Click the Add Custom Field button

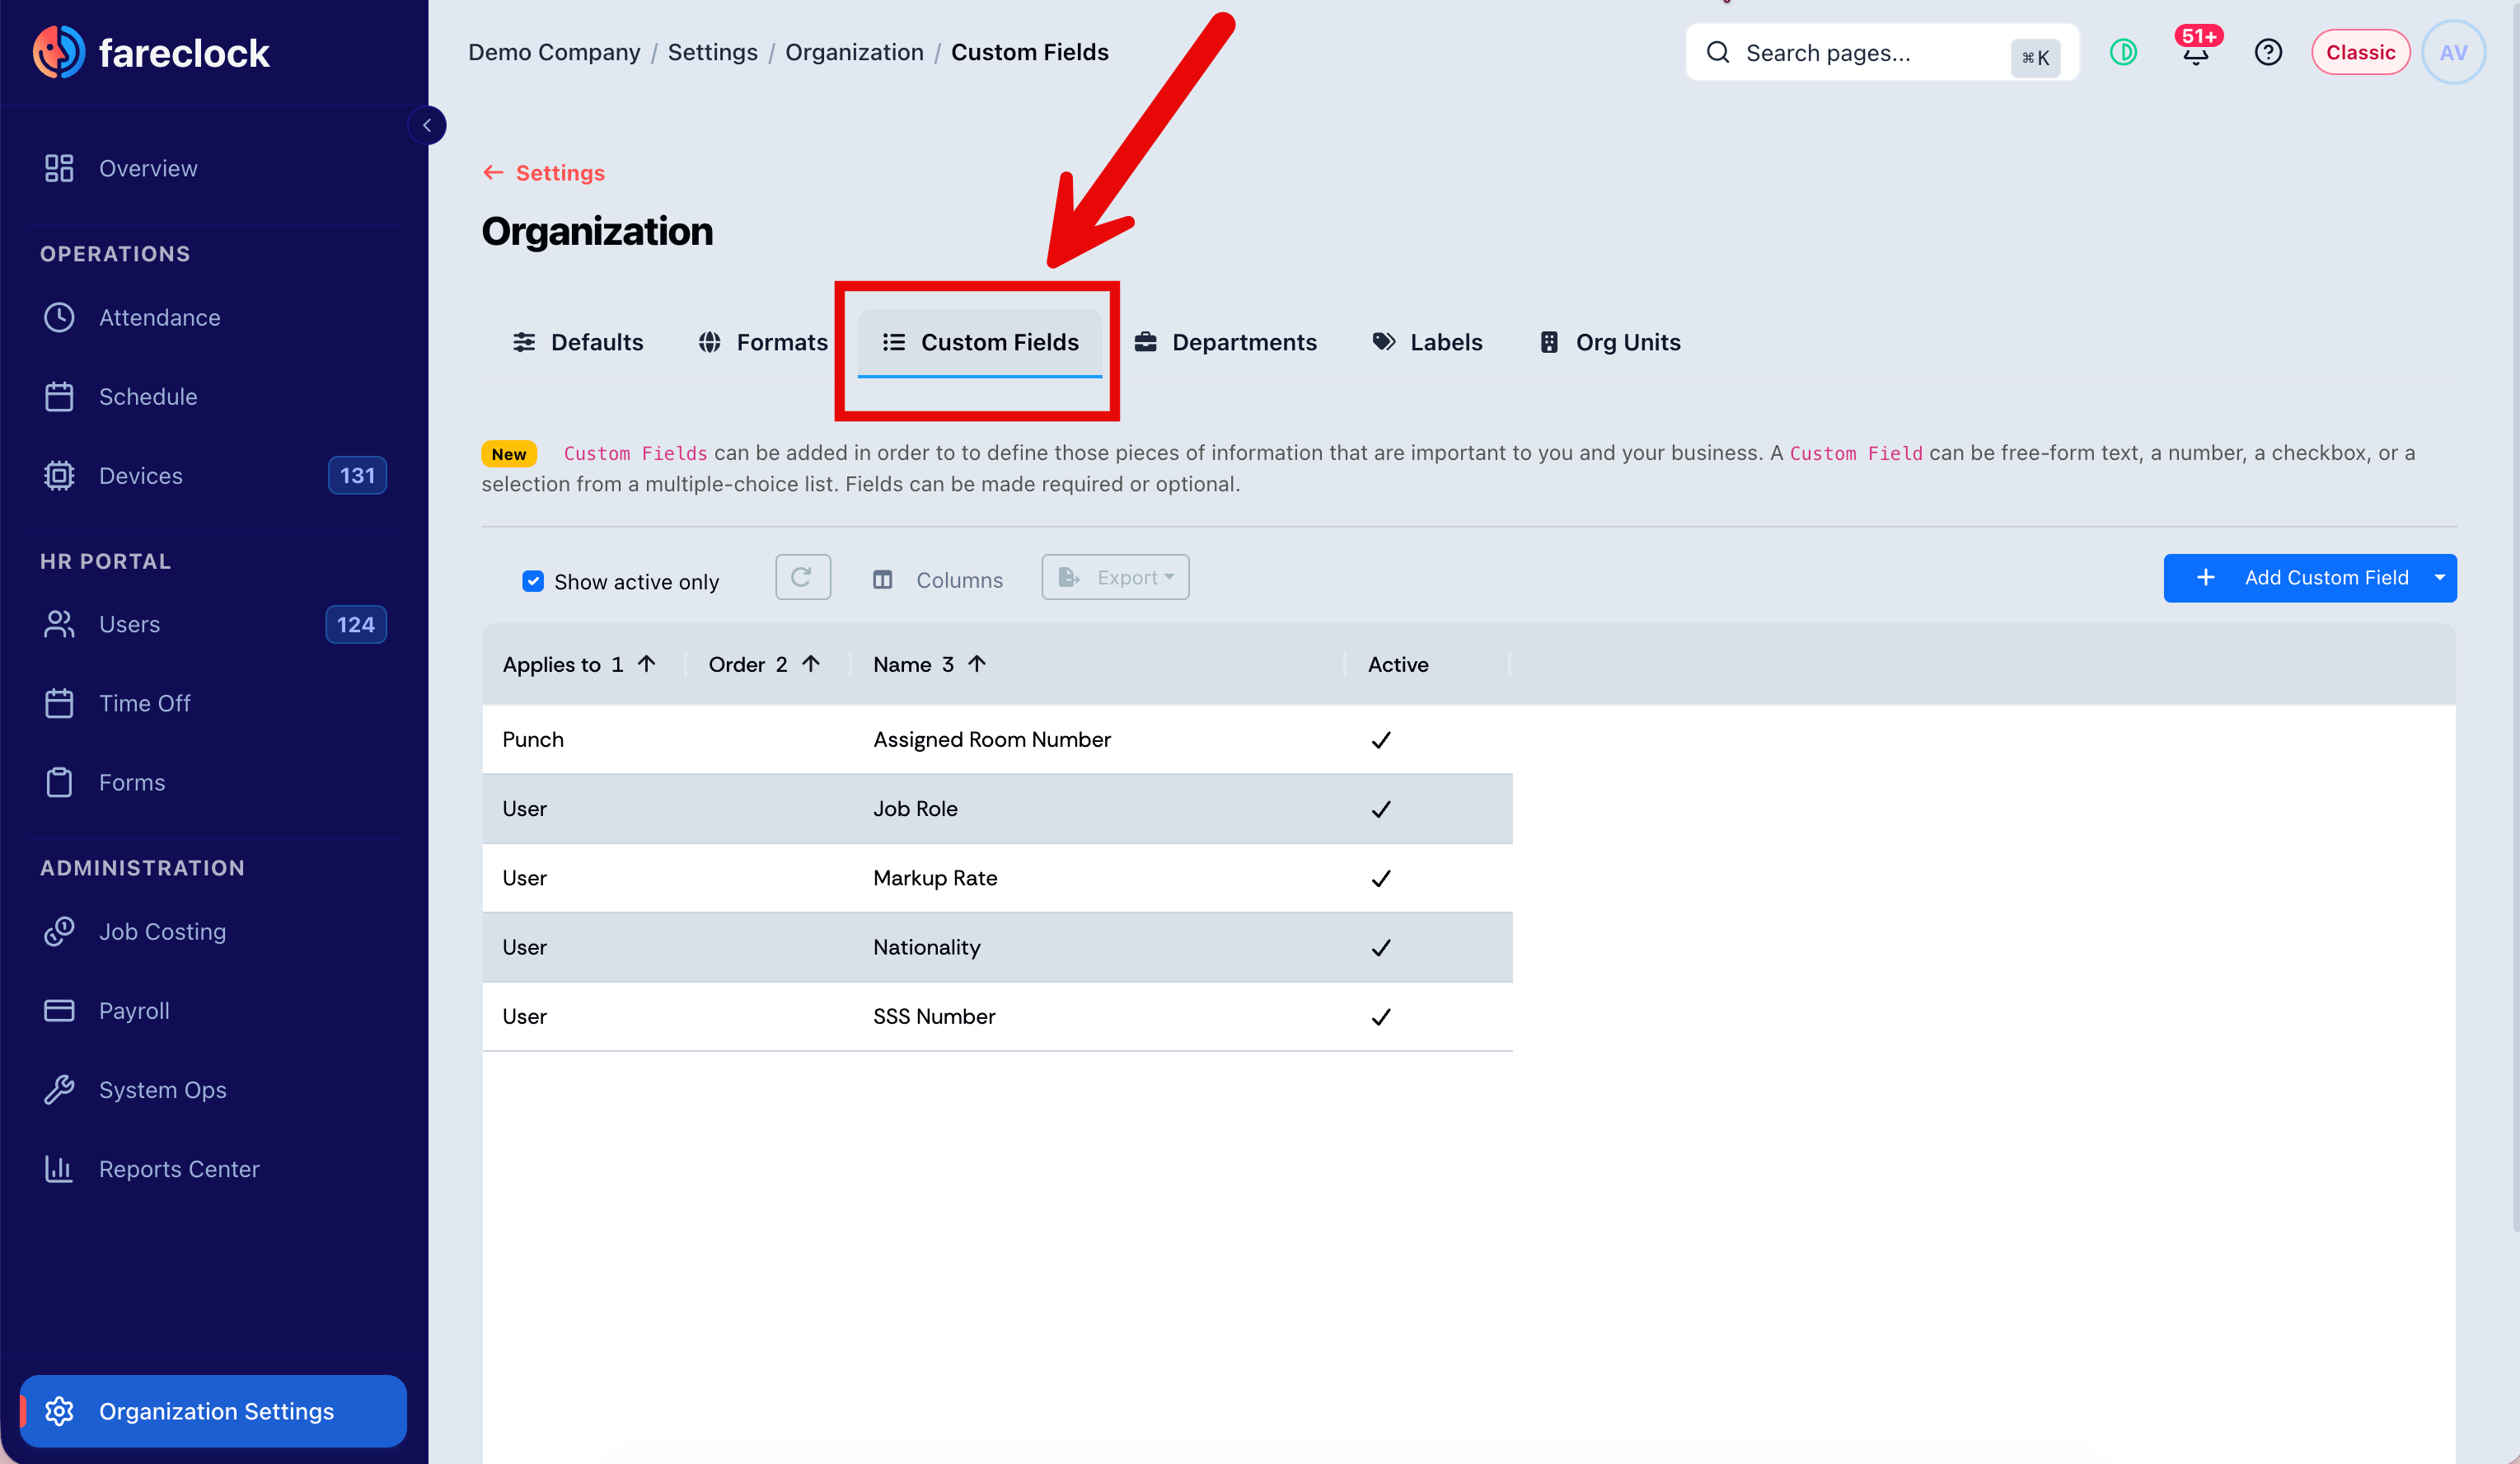[2295, 577]
